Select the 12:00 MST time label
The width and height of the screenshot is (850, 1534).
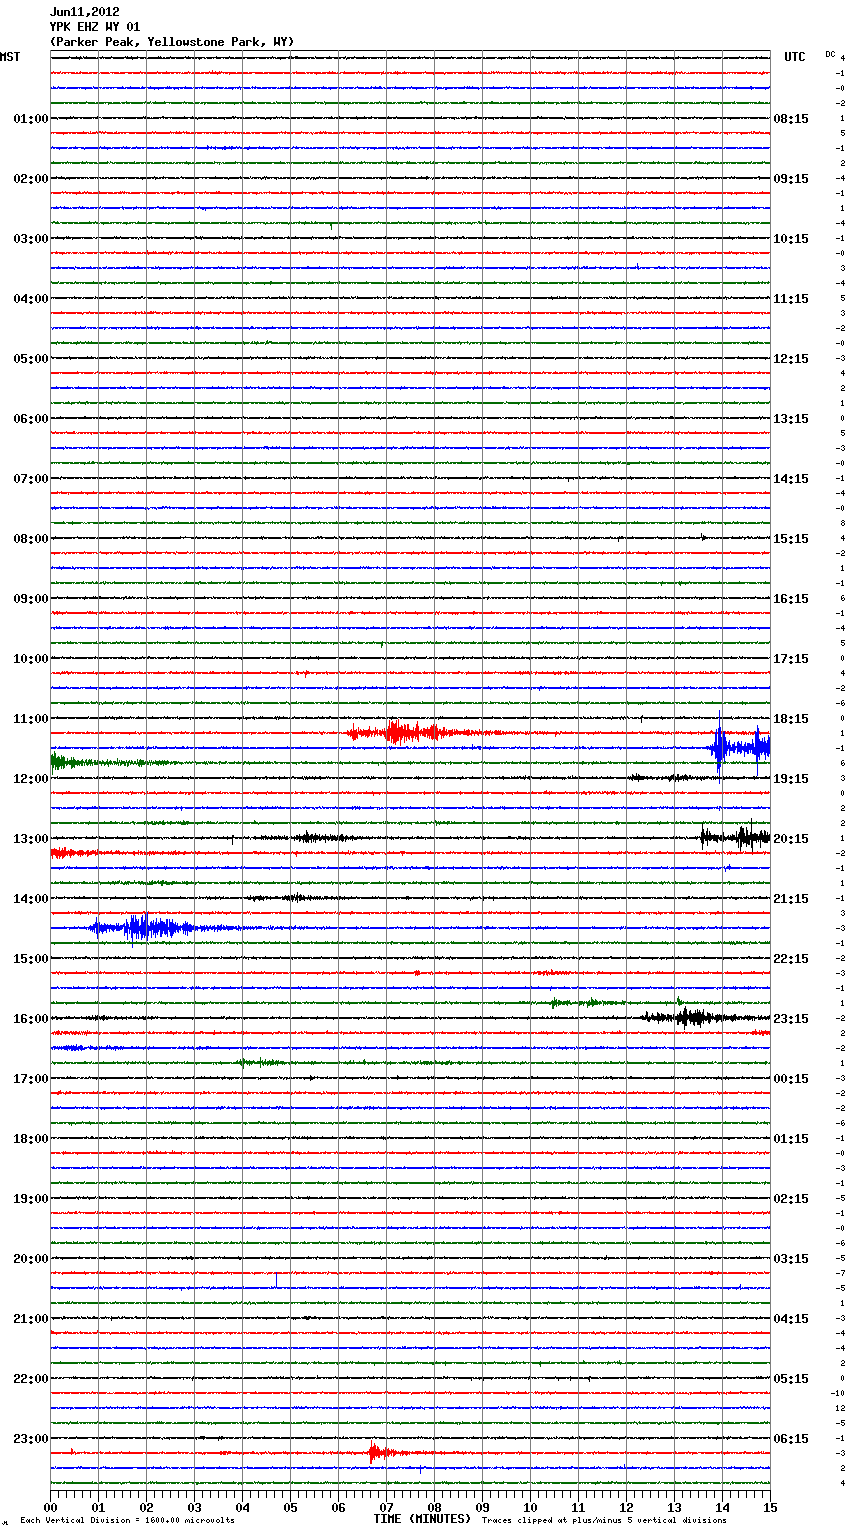pos(30,779)
